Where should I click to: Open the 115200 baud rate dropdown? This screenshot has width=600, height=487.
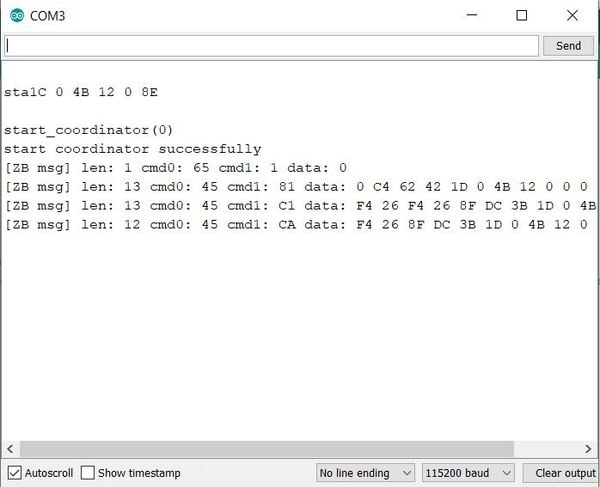468,473
